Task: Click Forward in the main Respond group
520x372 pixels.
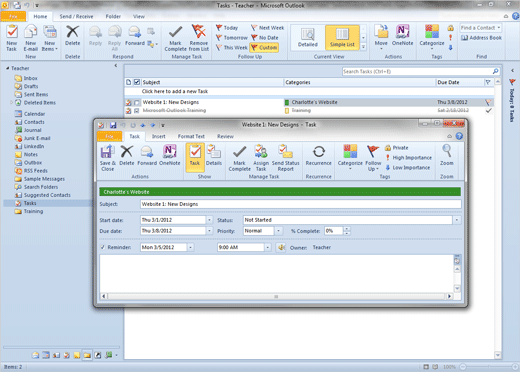Action: coord(135,36)
